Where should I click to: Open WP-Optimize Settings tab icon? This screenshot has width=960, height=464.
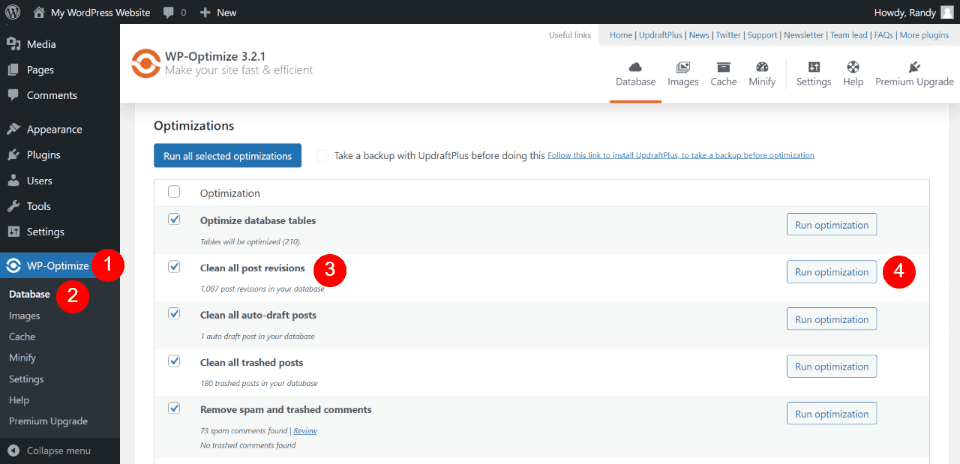click(813, 67)
